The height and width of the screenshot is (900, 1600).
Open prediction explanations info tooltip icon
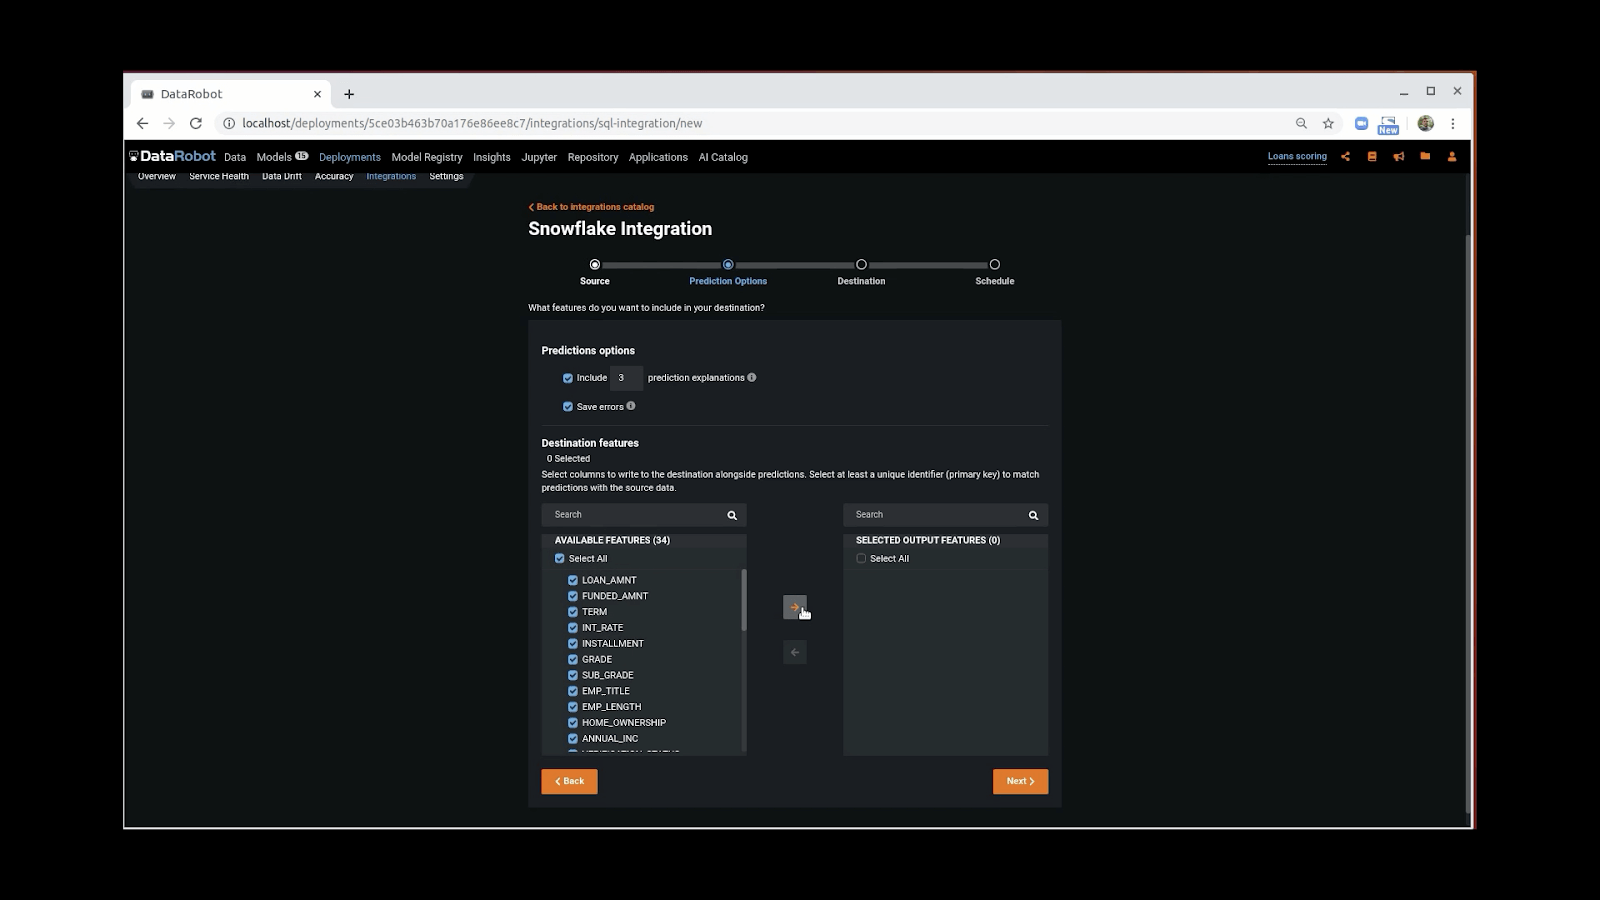tap(752, 377)
